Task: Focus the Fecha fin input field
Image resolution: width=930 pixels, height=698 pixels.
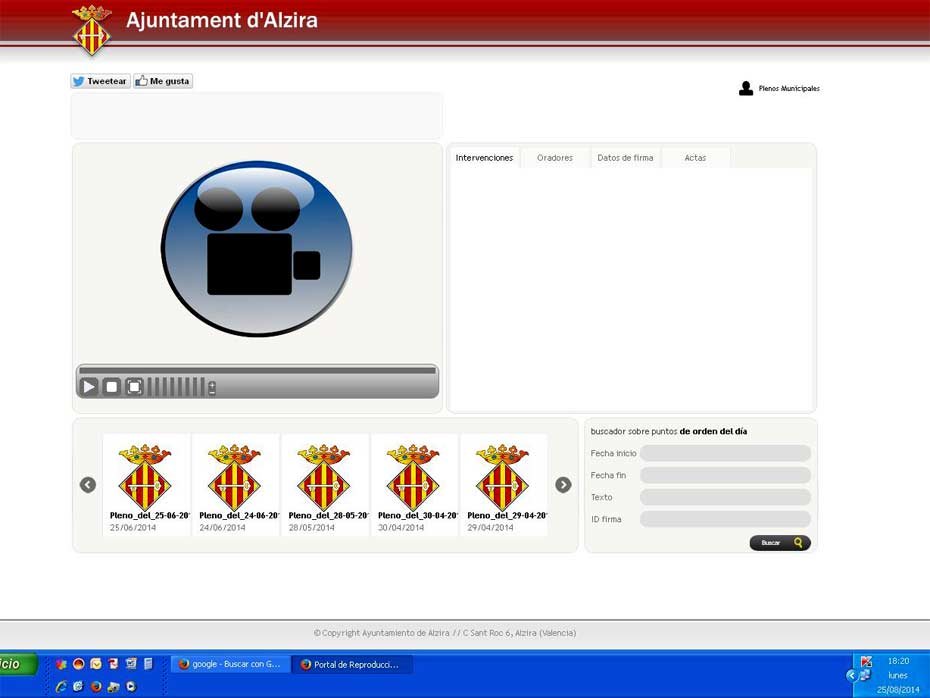Action: (x=725, y=475)
